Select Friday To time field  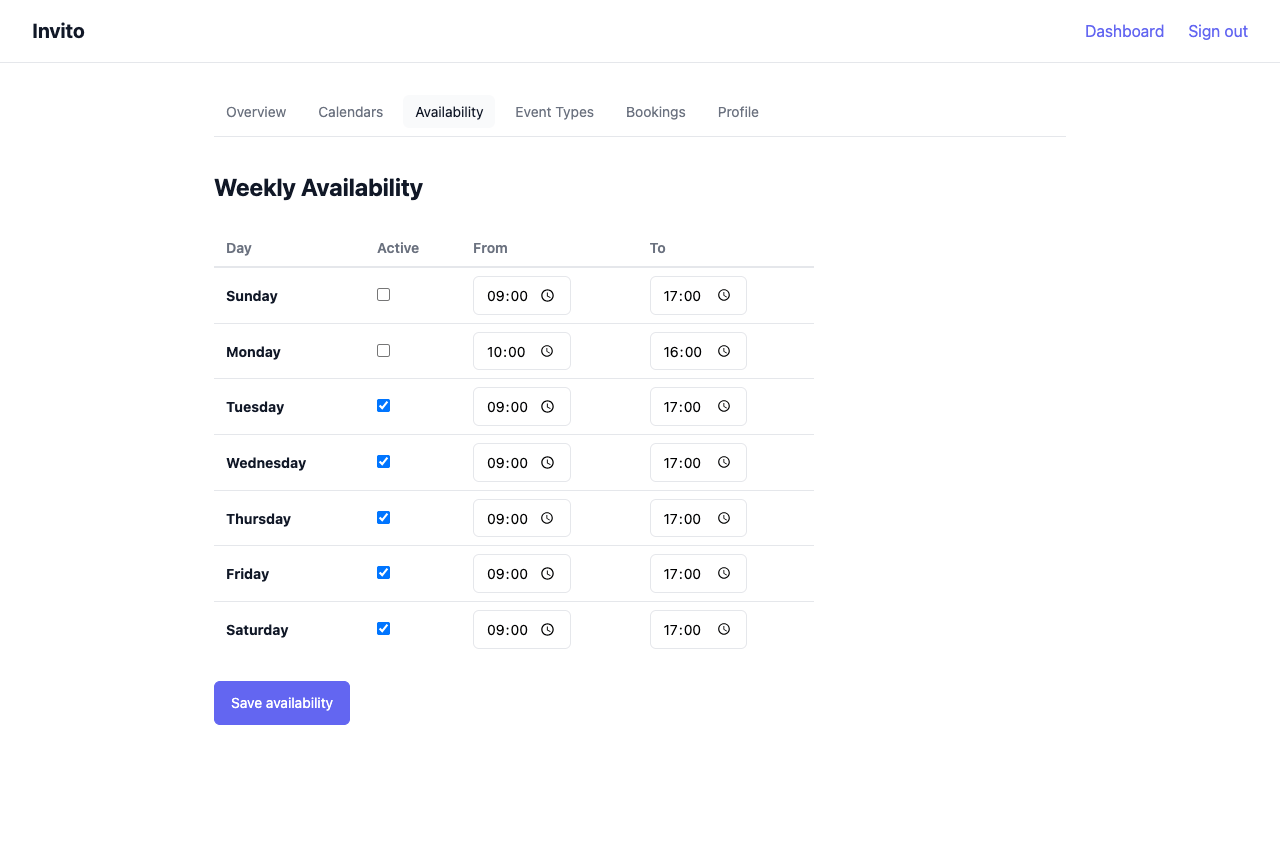(698, 574)
